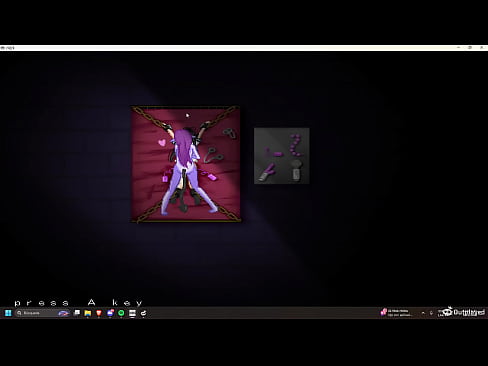This screenshot has width=488, height=366.
Task: Open the Windows Start menu
Action: [x=8, y=313]
